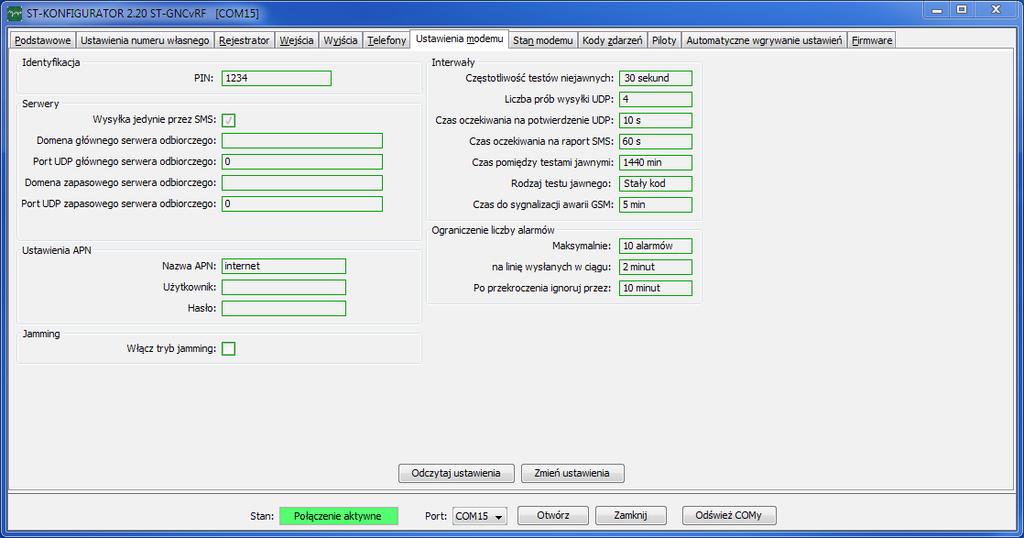The width and height of the screenshot is (1024, 538).
Task: Click the 'Ustawienia APN' group label
Action: click(57, 251)
